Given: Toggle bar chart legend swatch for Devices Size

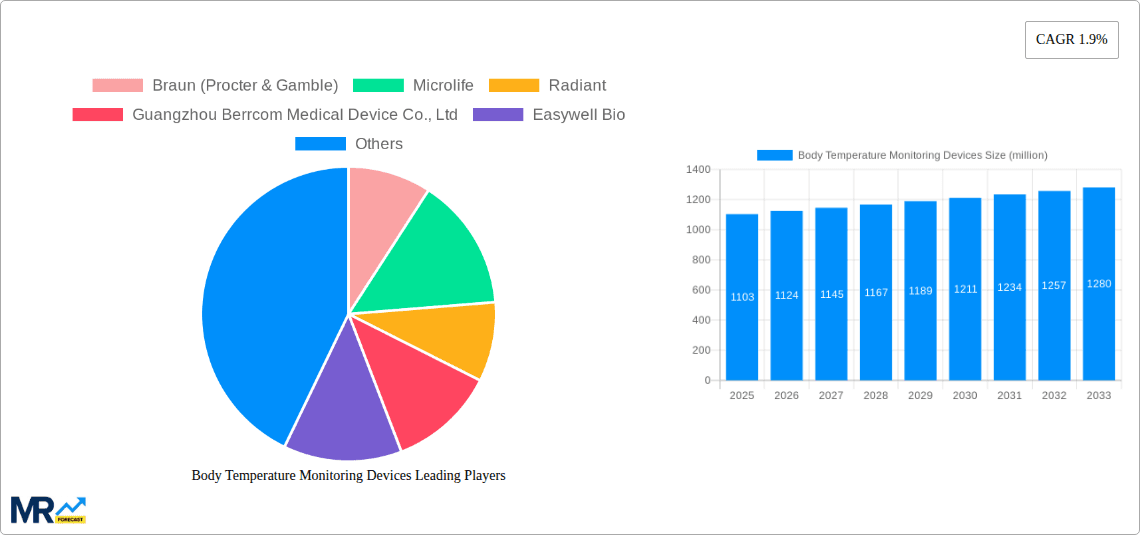Looking at the screenshot, I should (x=774, y=155).
